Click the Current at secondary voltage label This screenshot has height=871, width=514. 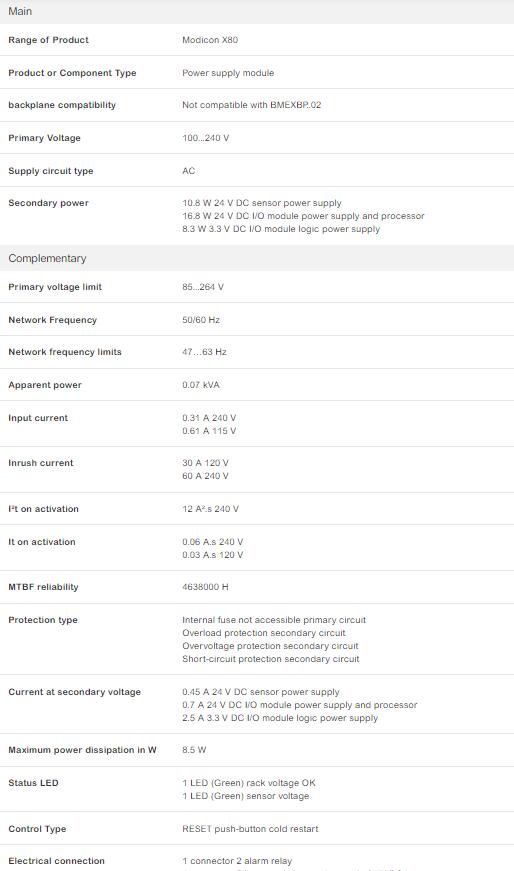(74, 692)
